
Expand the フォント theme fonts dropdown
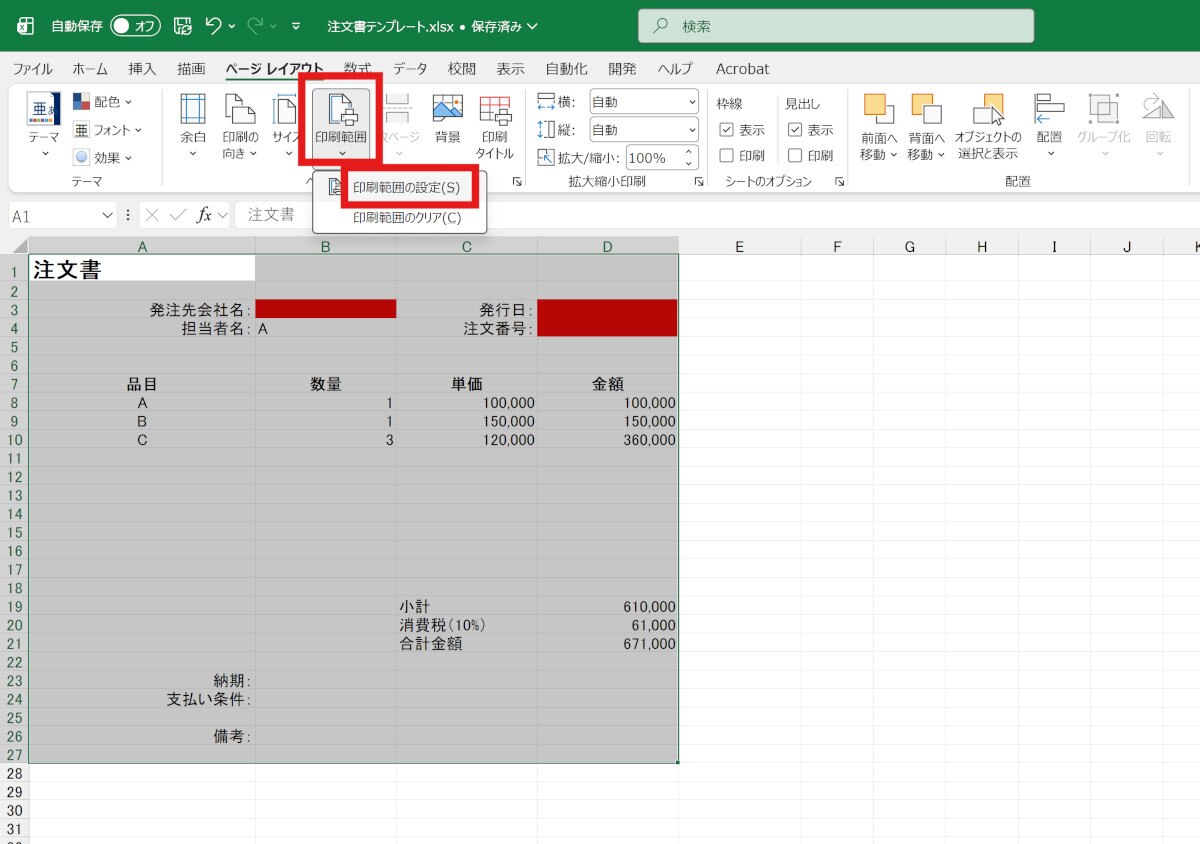click(x=107, y=130)
